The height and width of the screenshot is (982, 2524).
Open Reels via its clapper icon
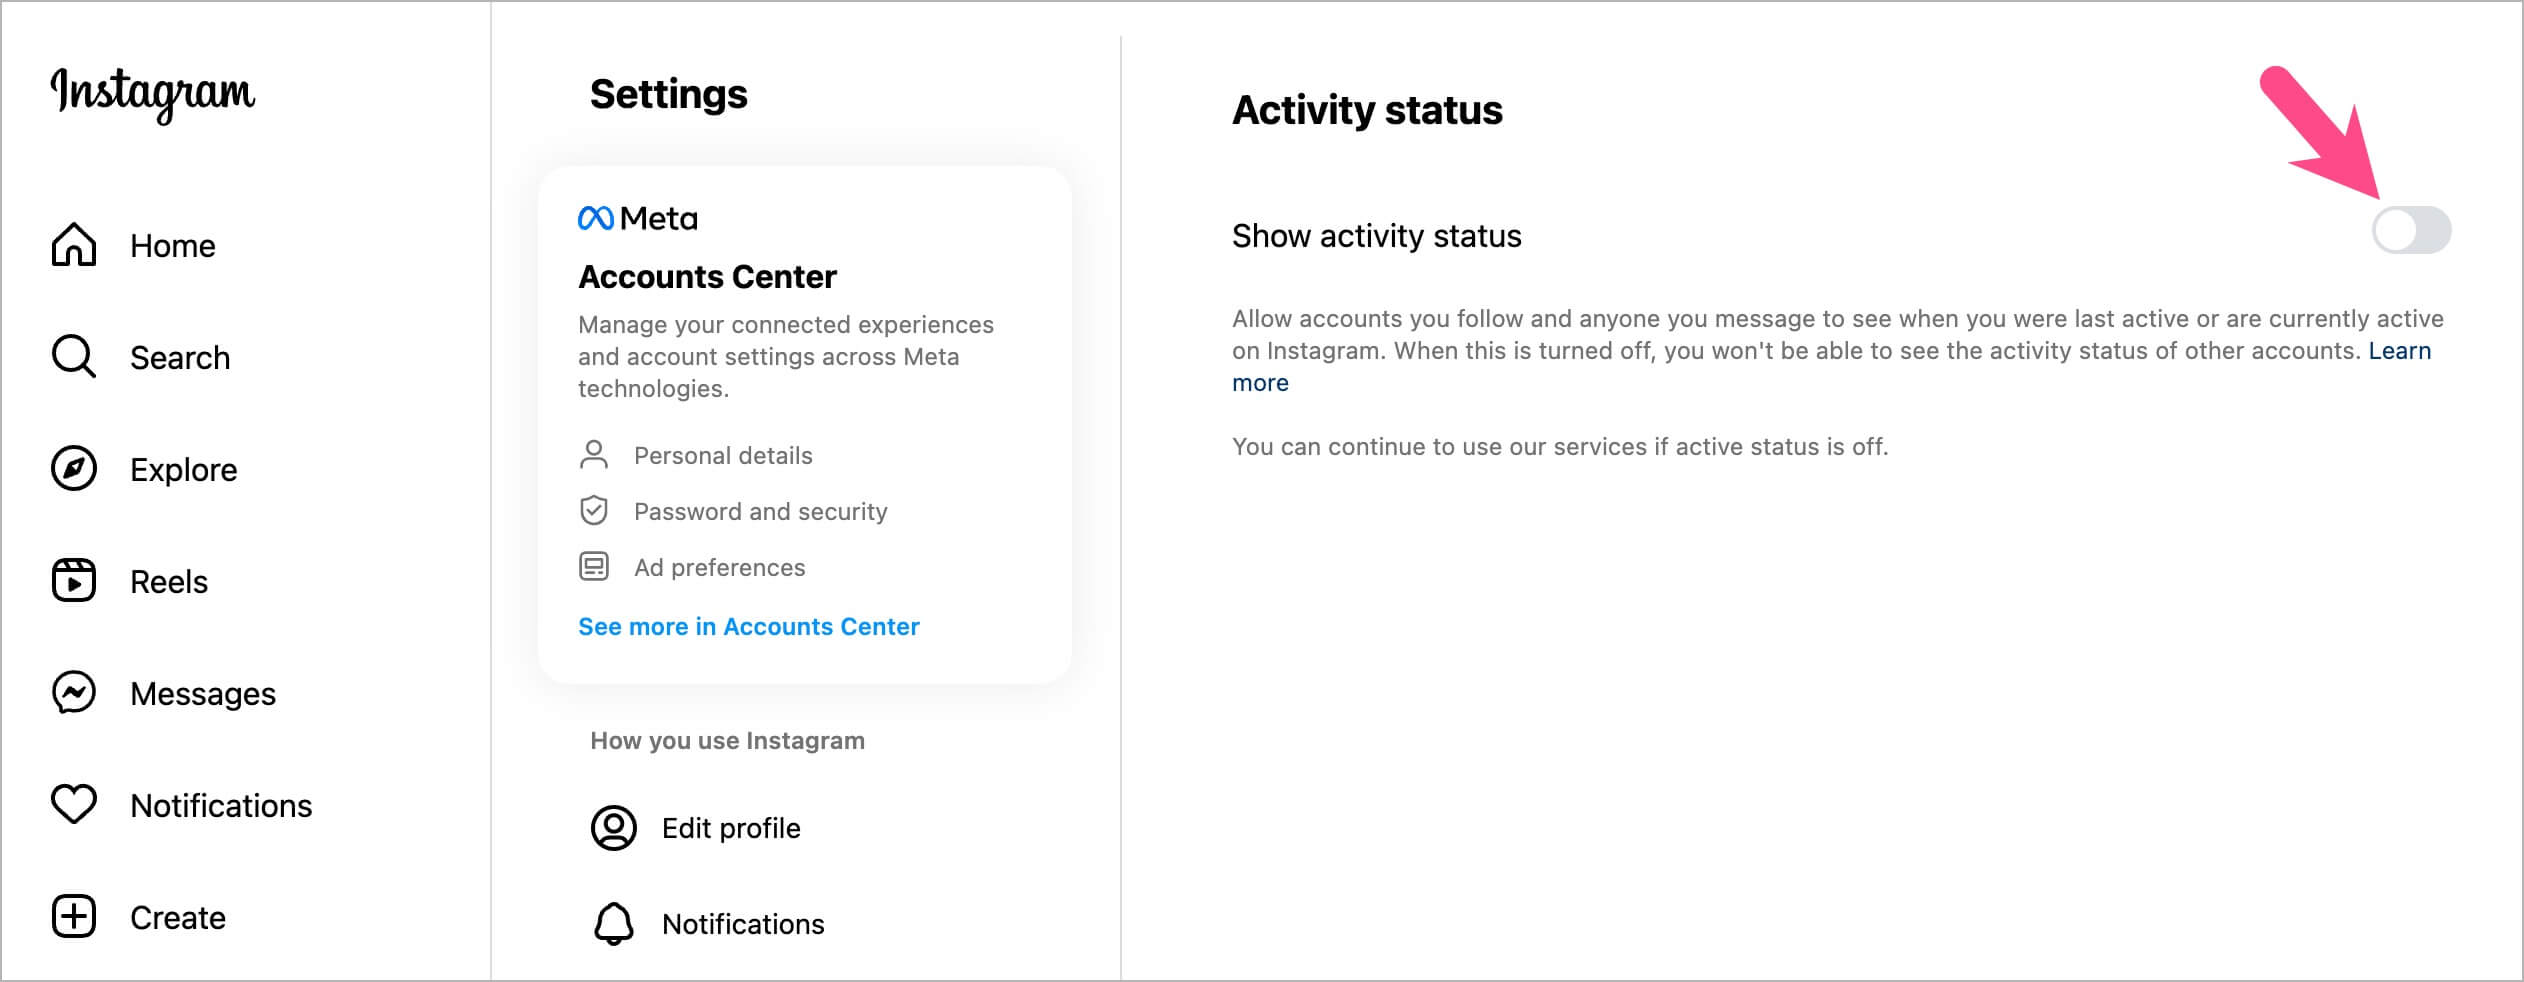point(74,581)
